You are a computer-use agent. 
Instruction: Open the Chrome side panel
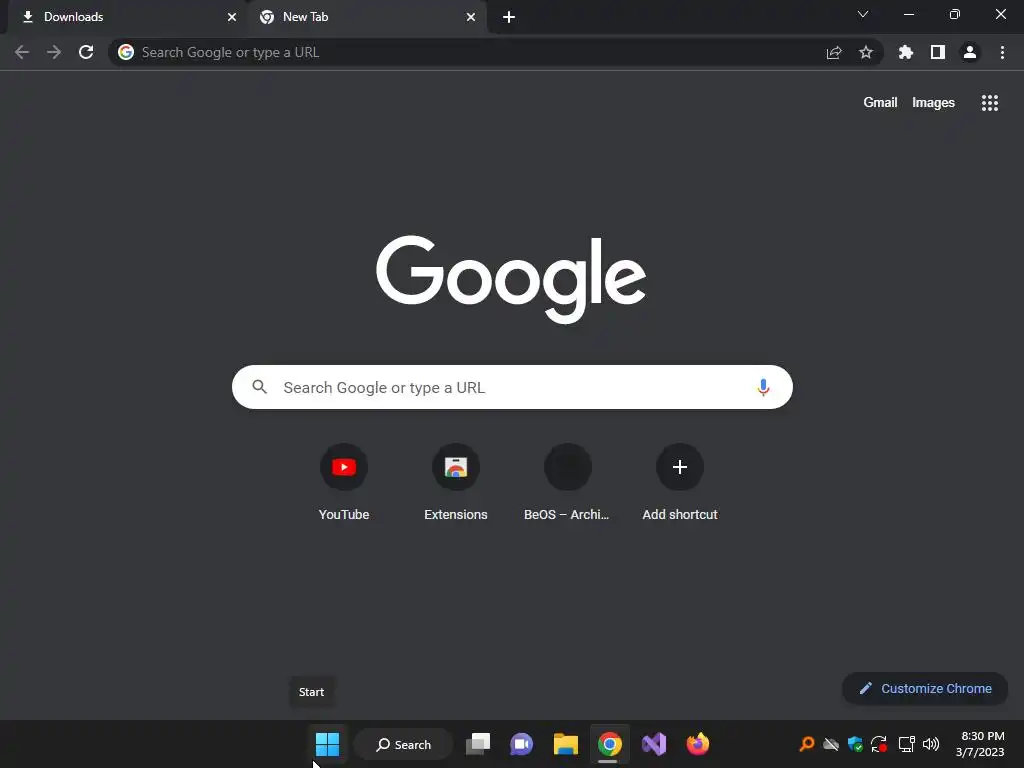[x=938, y=52]
